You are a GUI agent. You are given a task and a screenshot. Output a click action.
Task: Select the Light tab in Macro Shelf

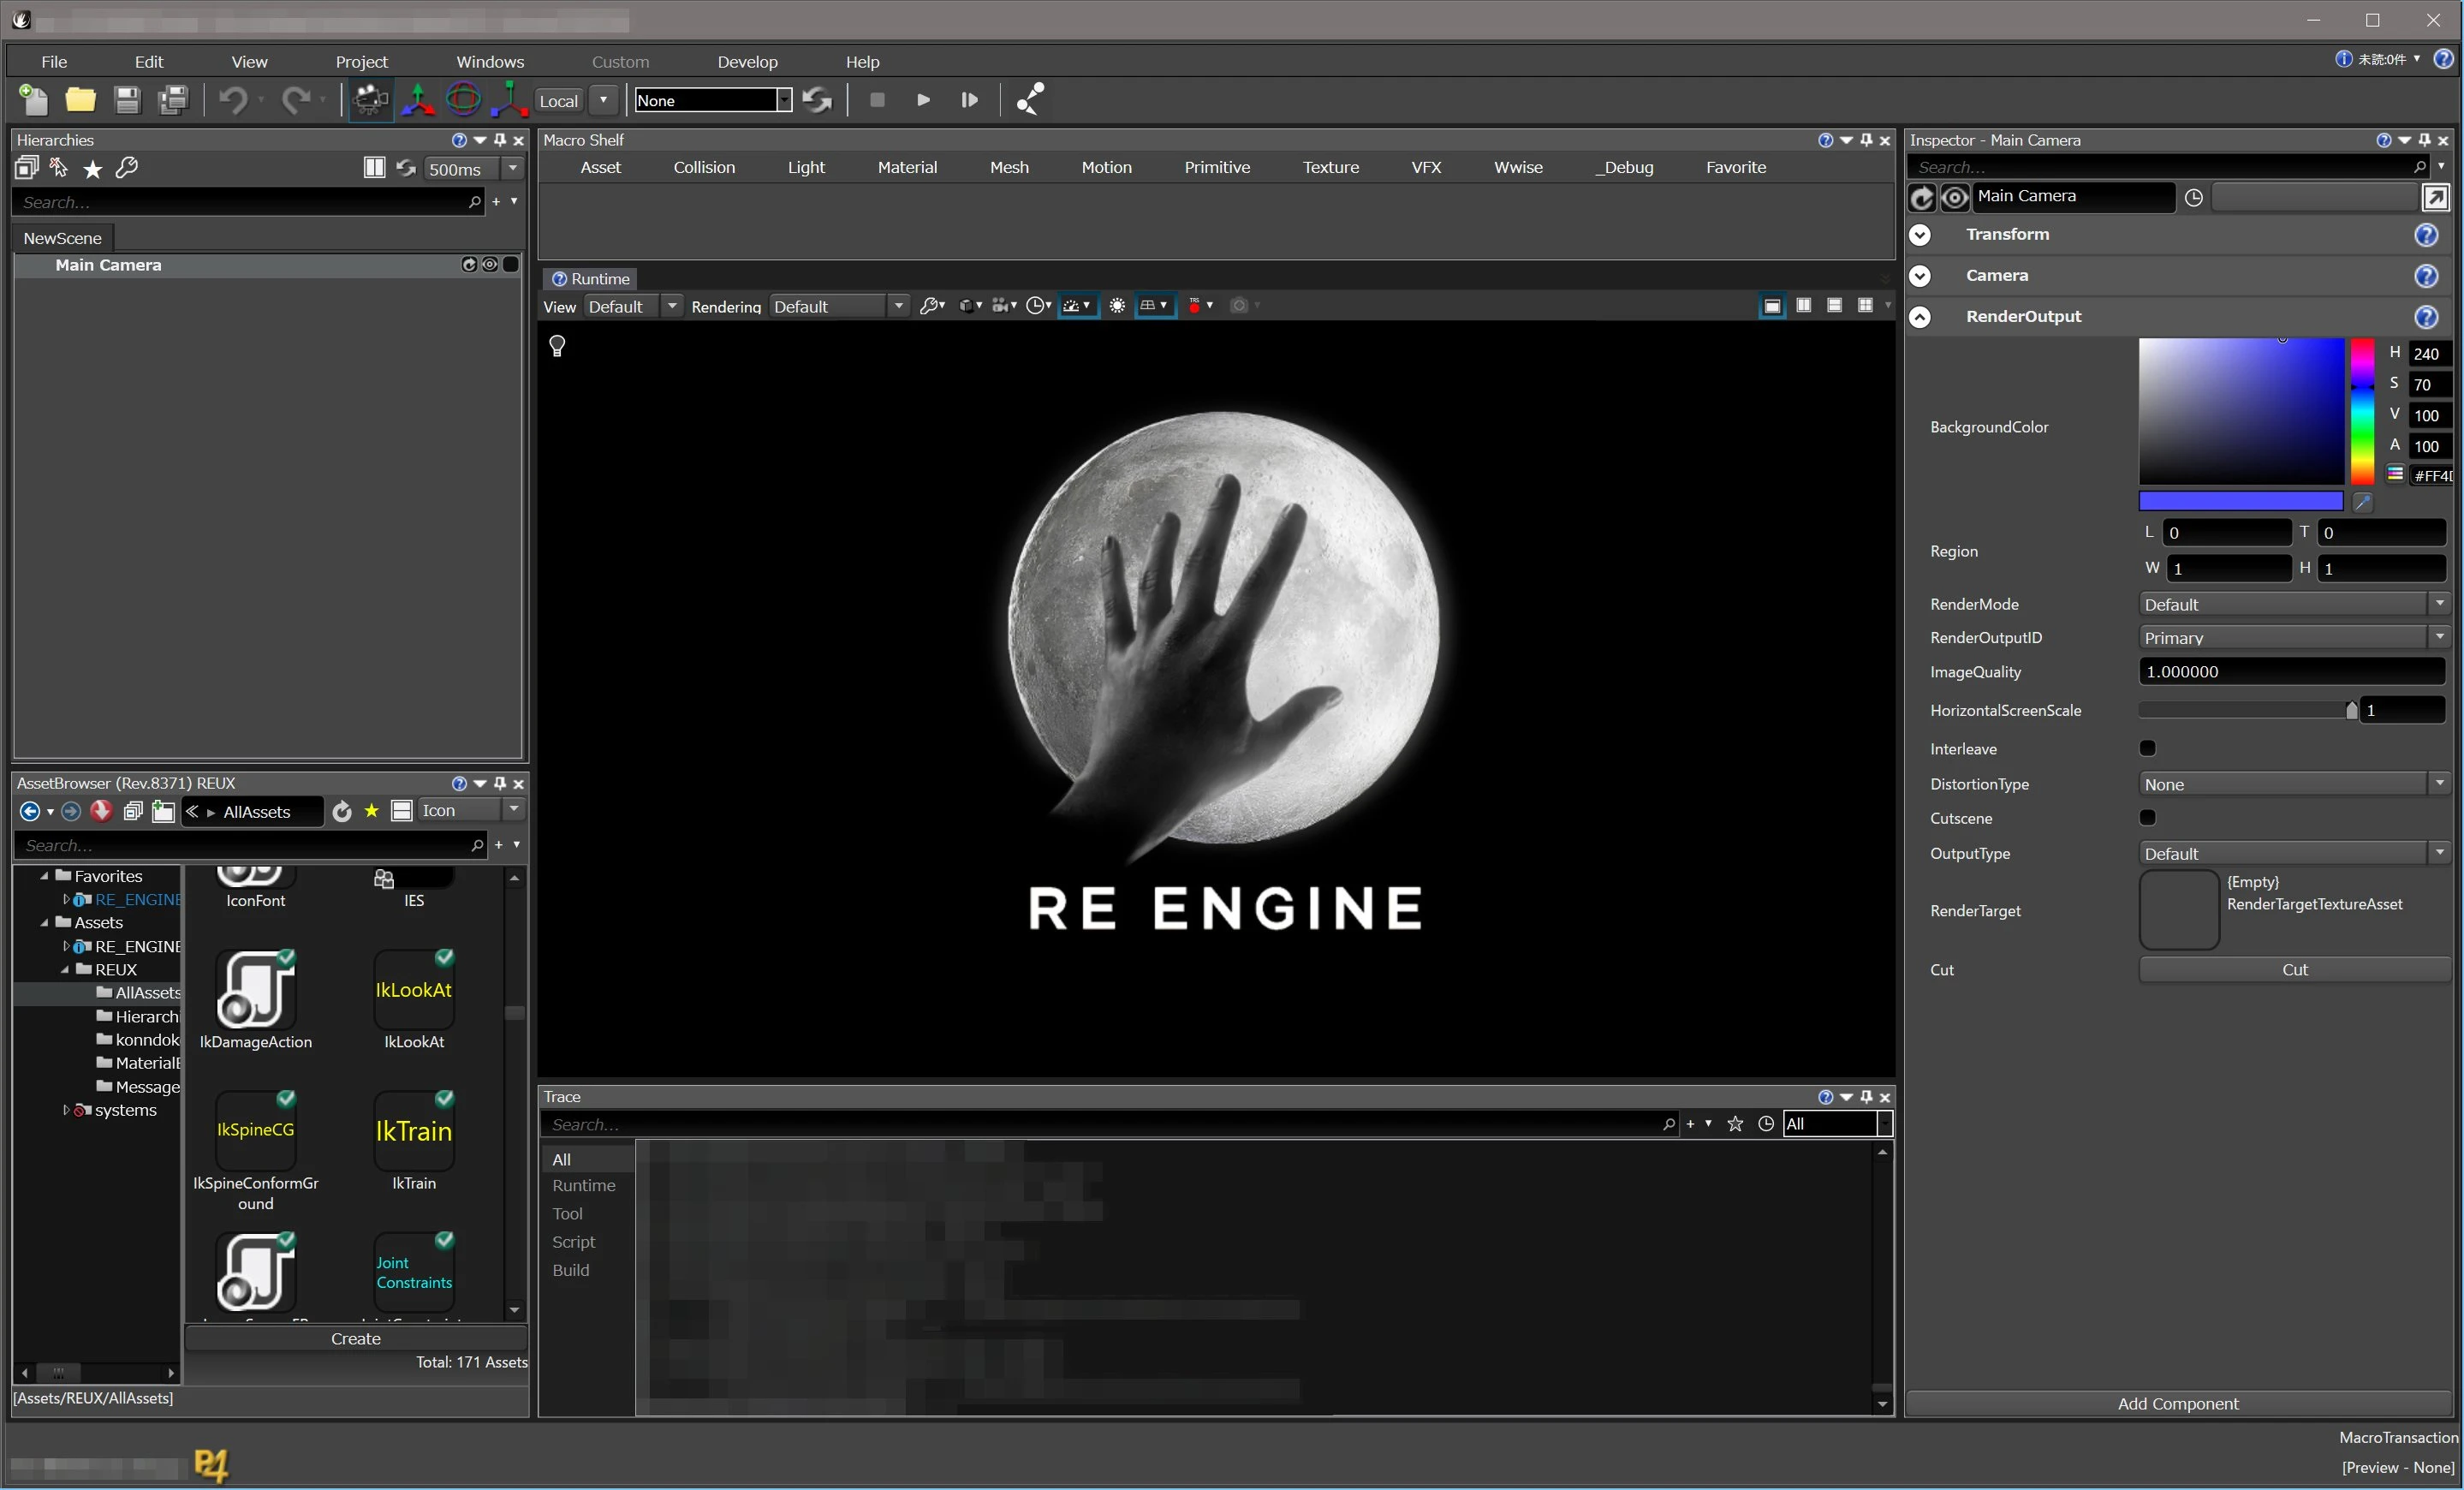pos(806,167)
